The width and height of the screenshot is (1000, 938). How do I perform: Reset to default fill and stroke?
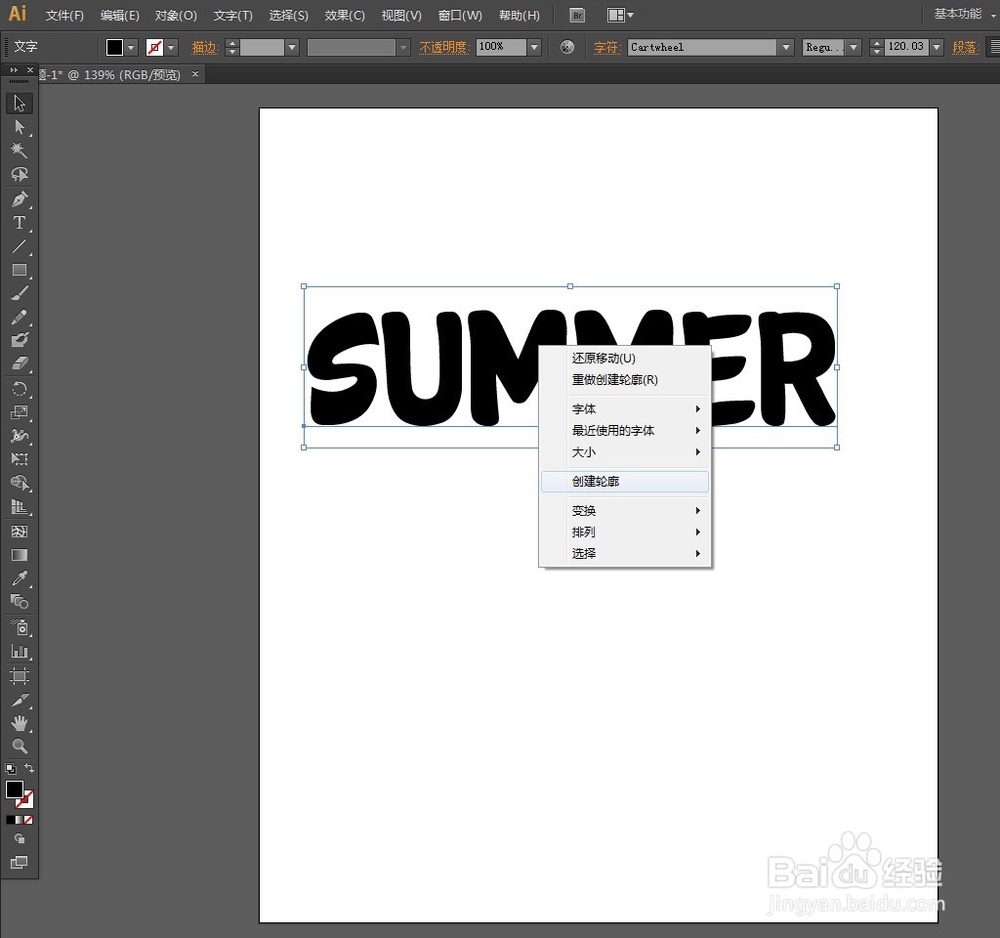[10, 769]
